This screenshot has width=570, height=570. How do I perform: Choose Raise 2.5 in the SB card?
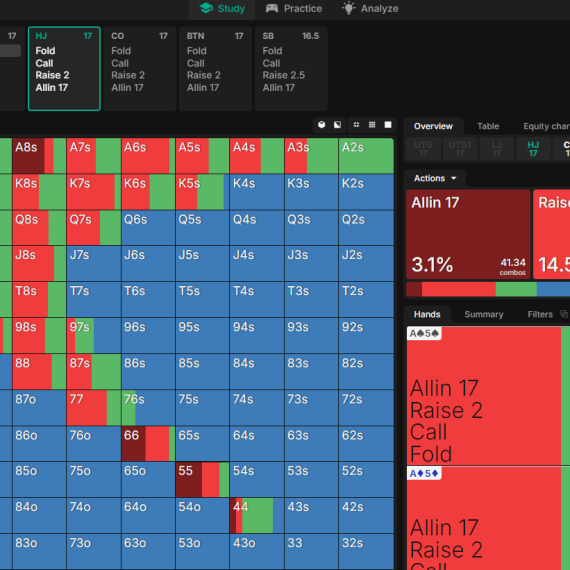tap(284, 75)
